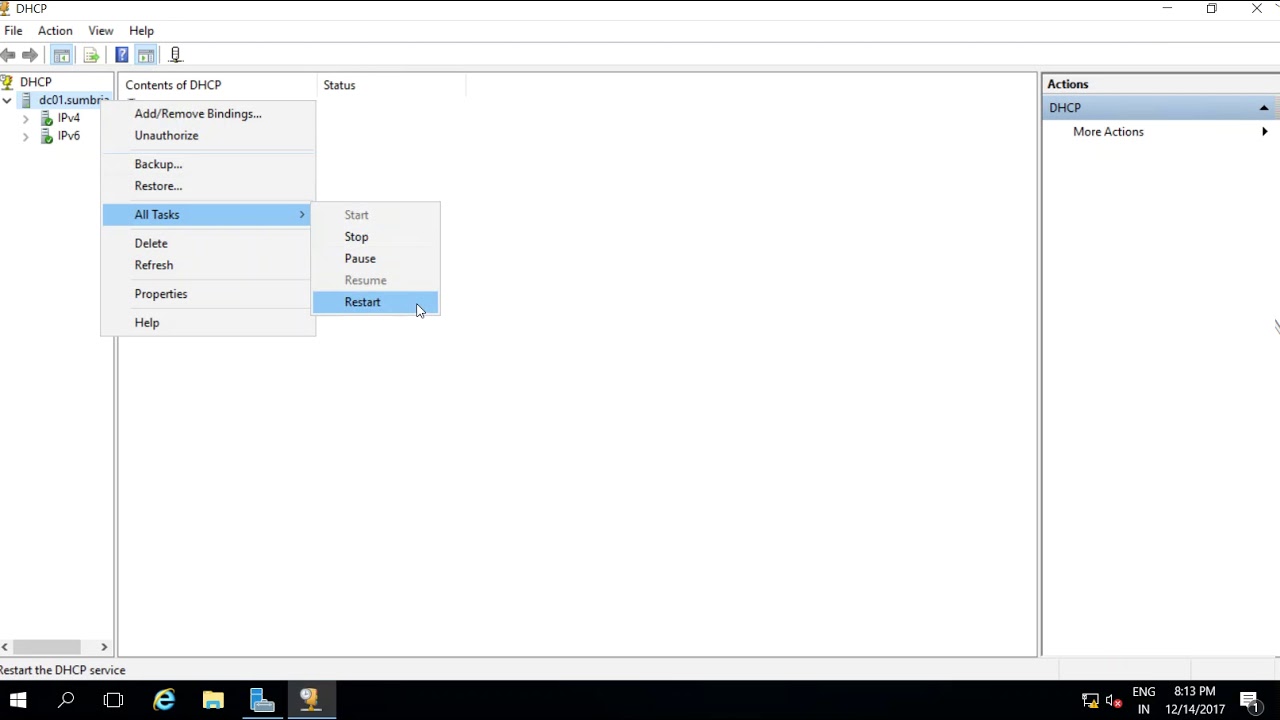This screenshot has height=720, width=1280.
Task: Click the ENG IN language indicator
Action: [x=1144, y=700]
